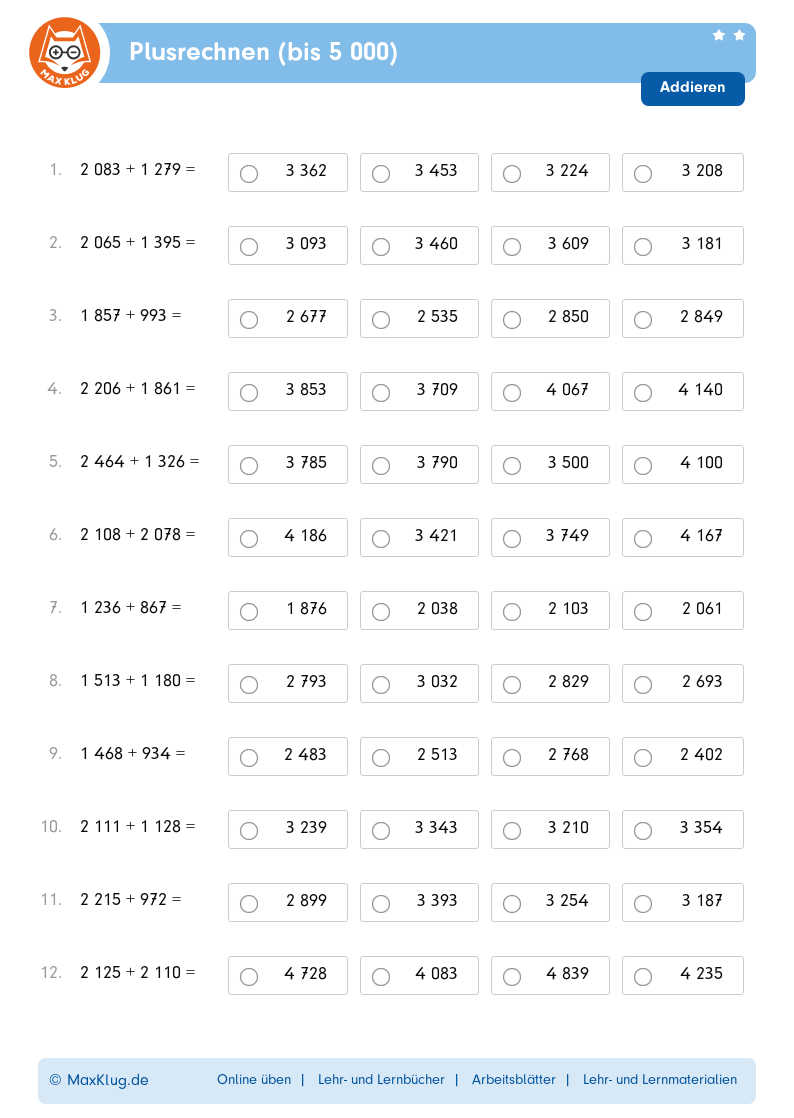Click the two-star difficulty rating

tap(728, 35)
